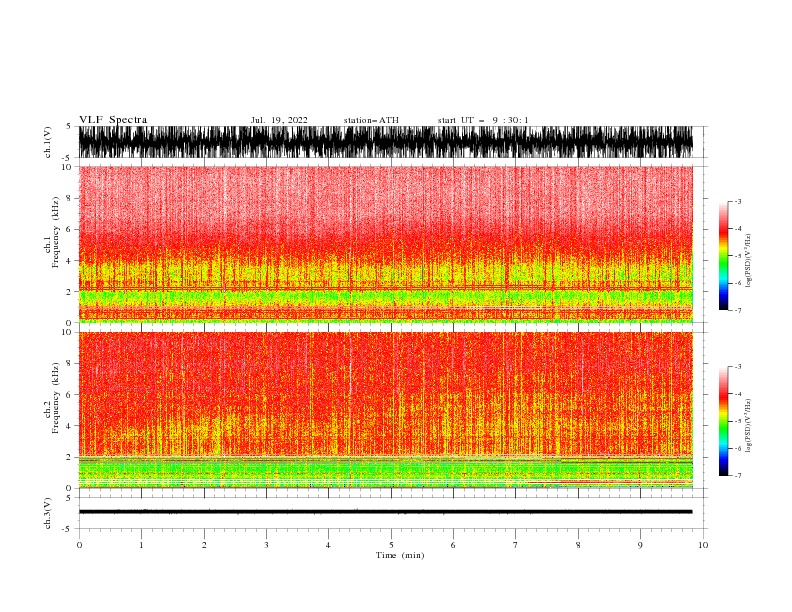This screenshot has height=612, width=792.
Task: Click the ch.2 spectrogram panel
Action: [x=386, y=410]
